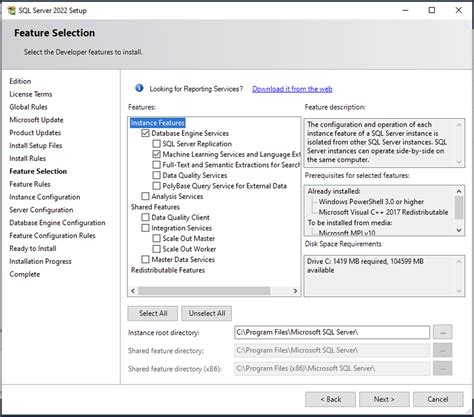Select the Complete step in the sidebar
The image size is (474, 417).
coord(25,274)
